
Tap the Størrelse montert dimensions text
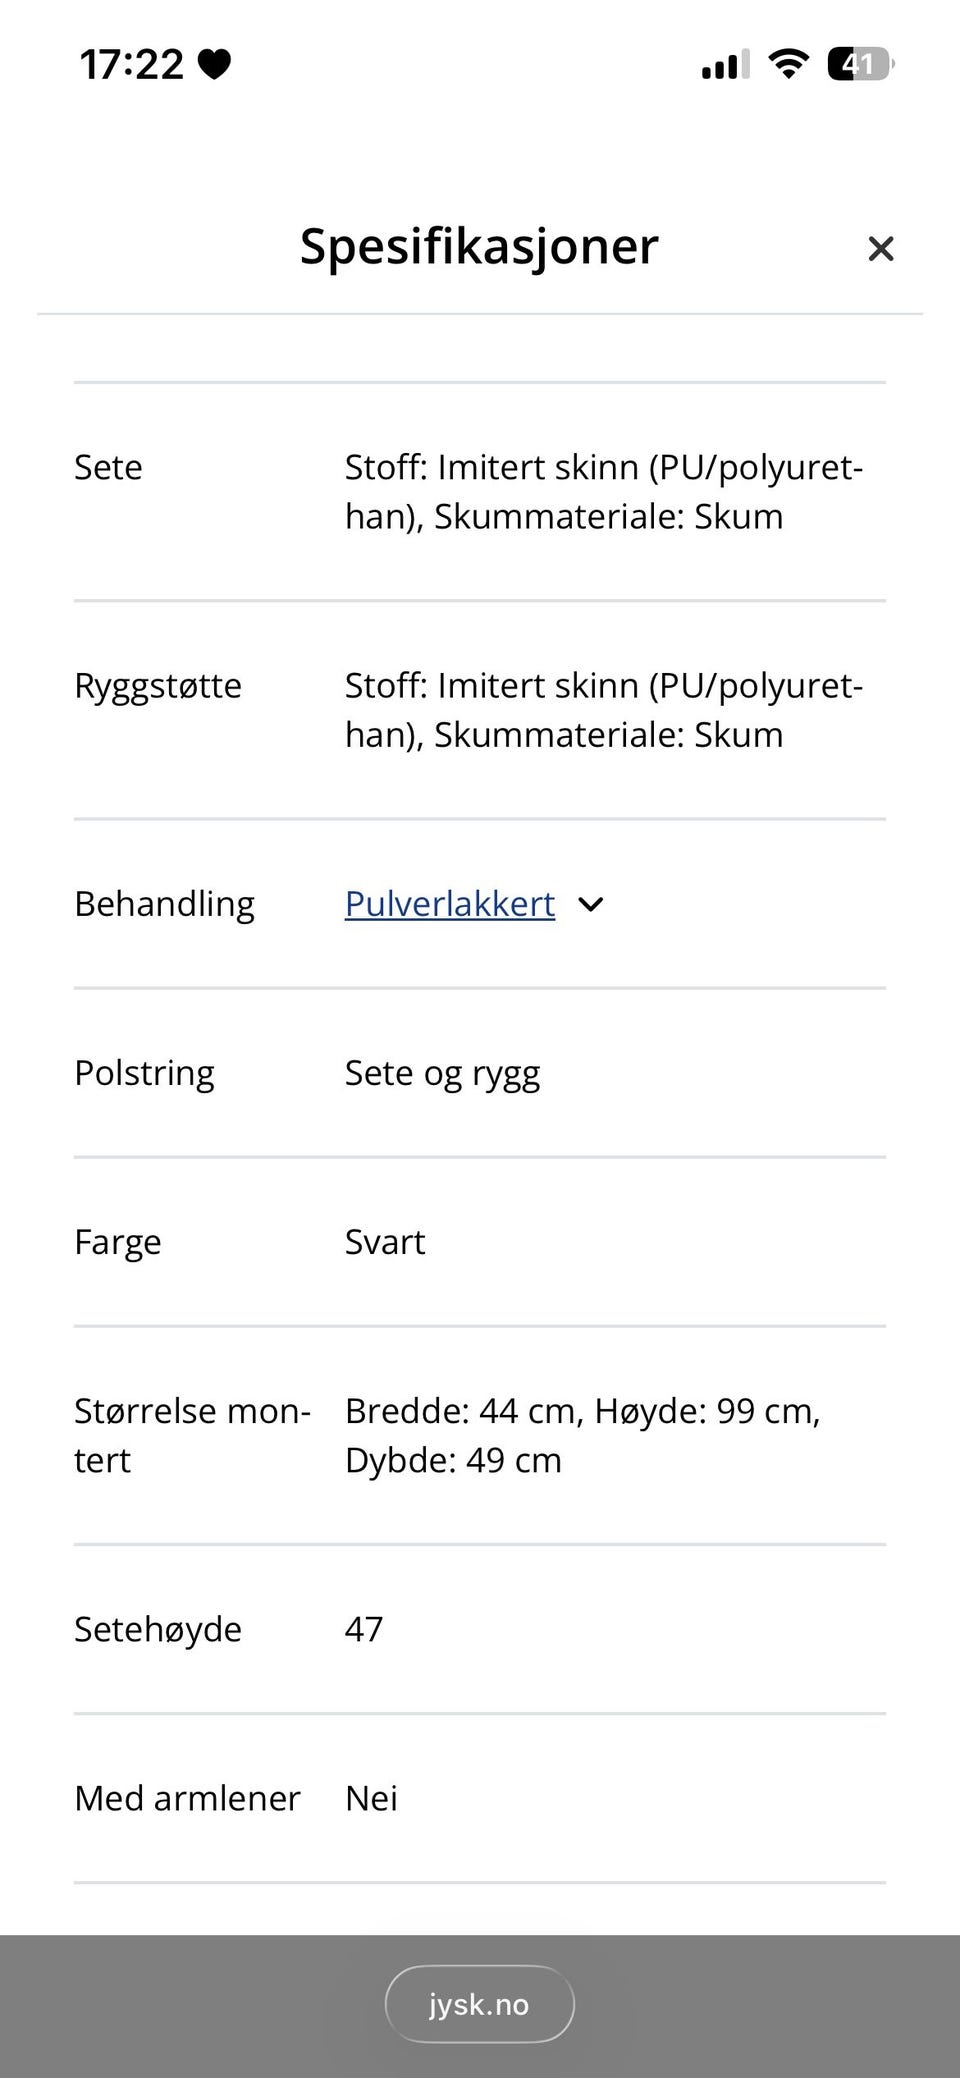point(582,1435)
